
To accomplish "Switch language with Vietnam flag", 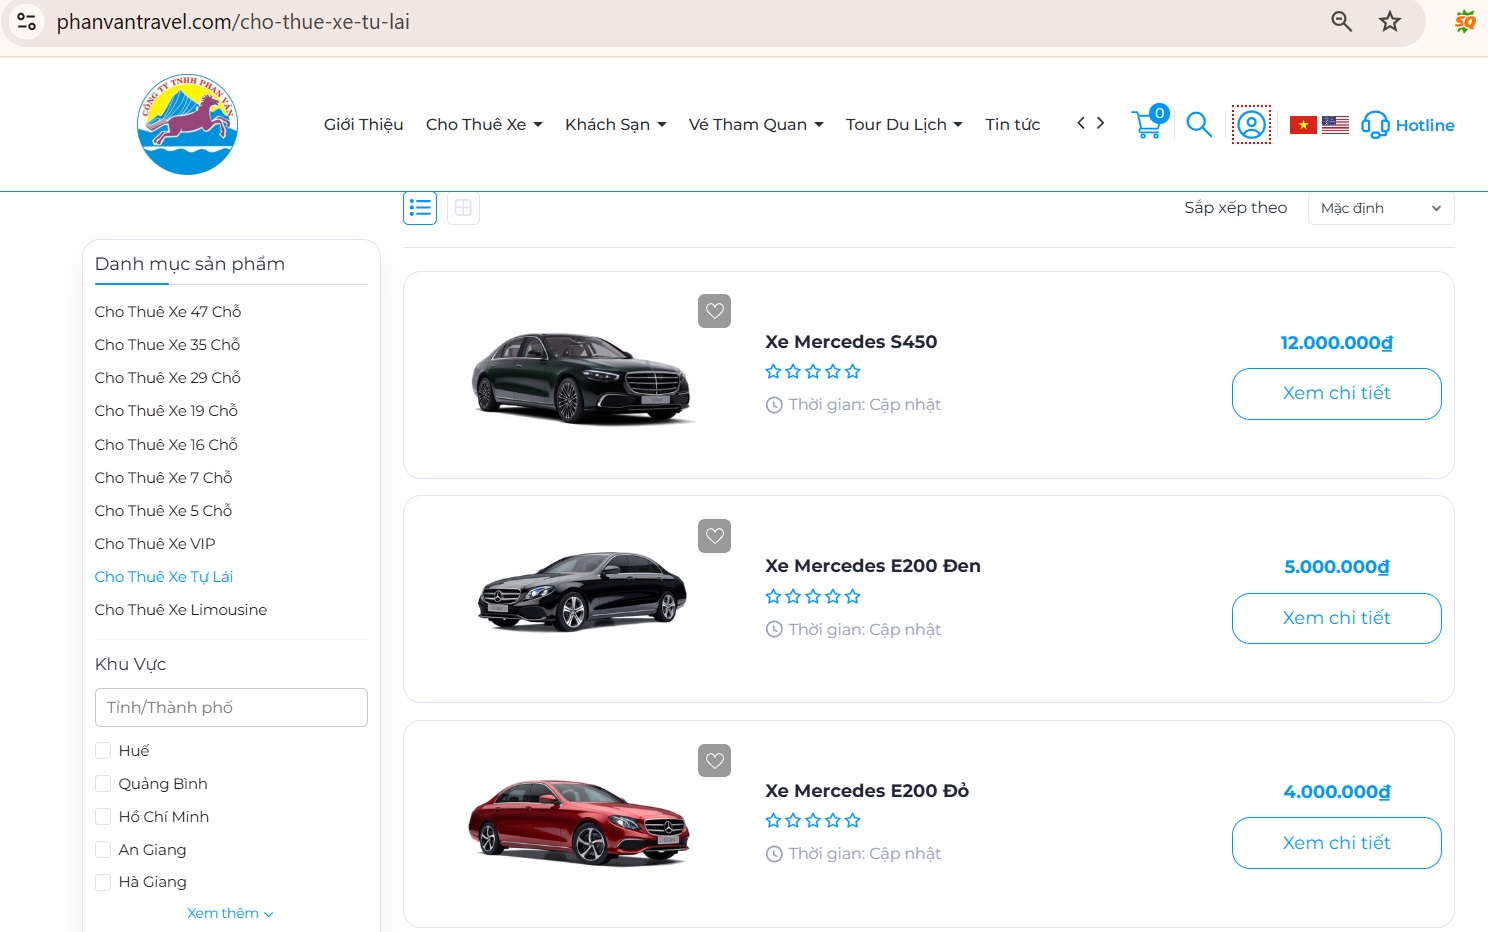I will 1303,125.
